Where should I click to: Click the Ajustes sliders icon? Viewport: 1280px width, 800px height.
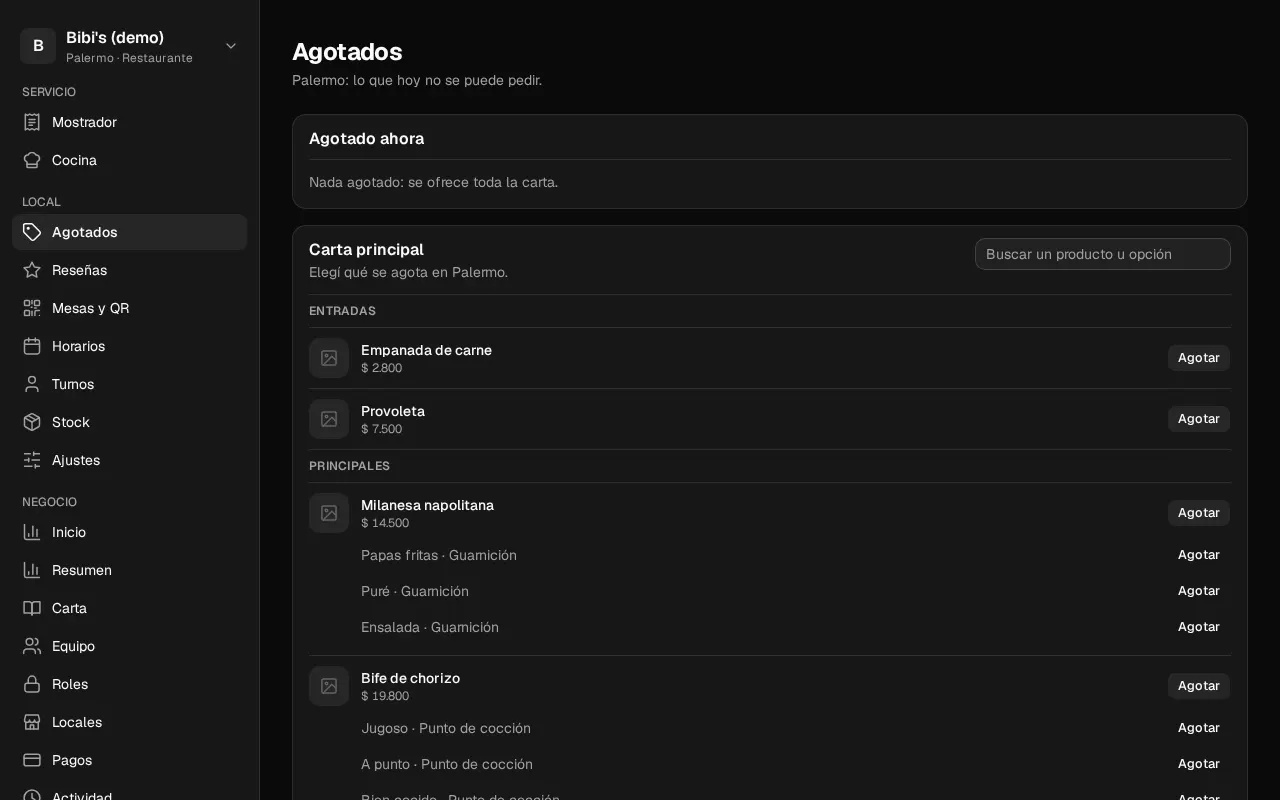(32, 460)
